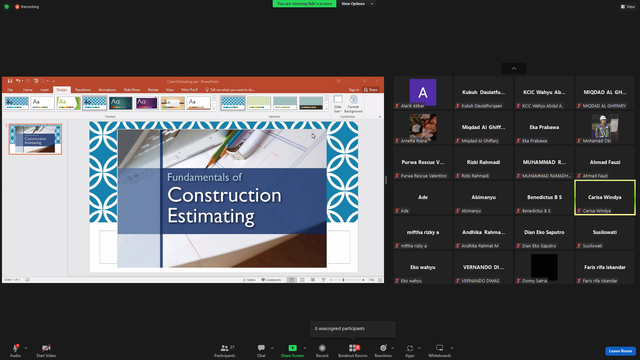This screenshot has width=640, height=360.
Task: Switch to the Animations ribbon tab
Action: (x=107, y=90)
